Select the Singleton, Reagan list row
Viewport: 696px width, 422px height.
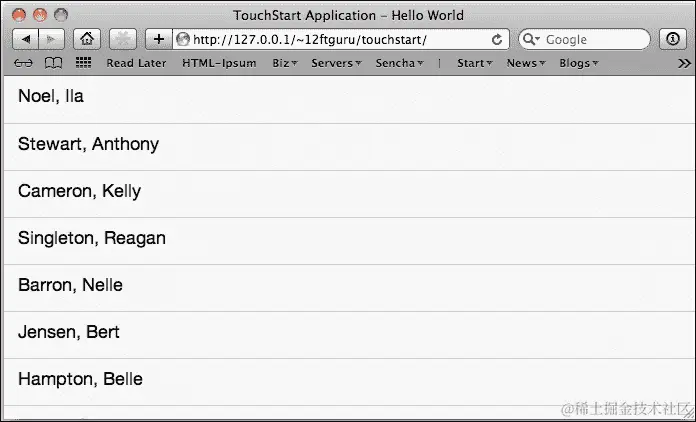349,241
